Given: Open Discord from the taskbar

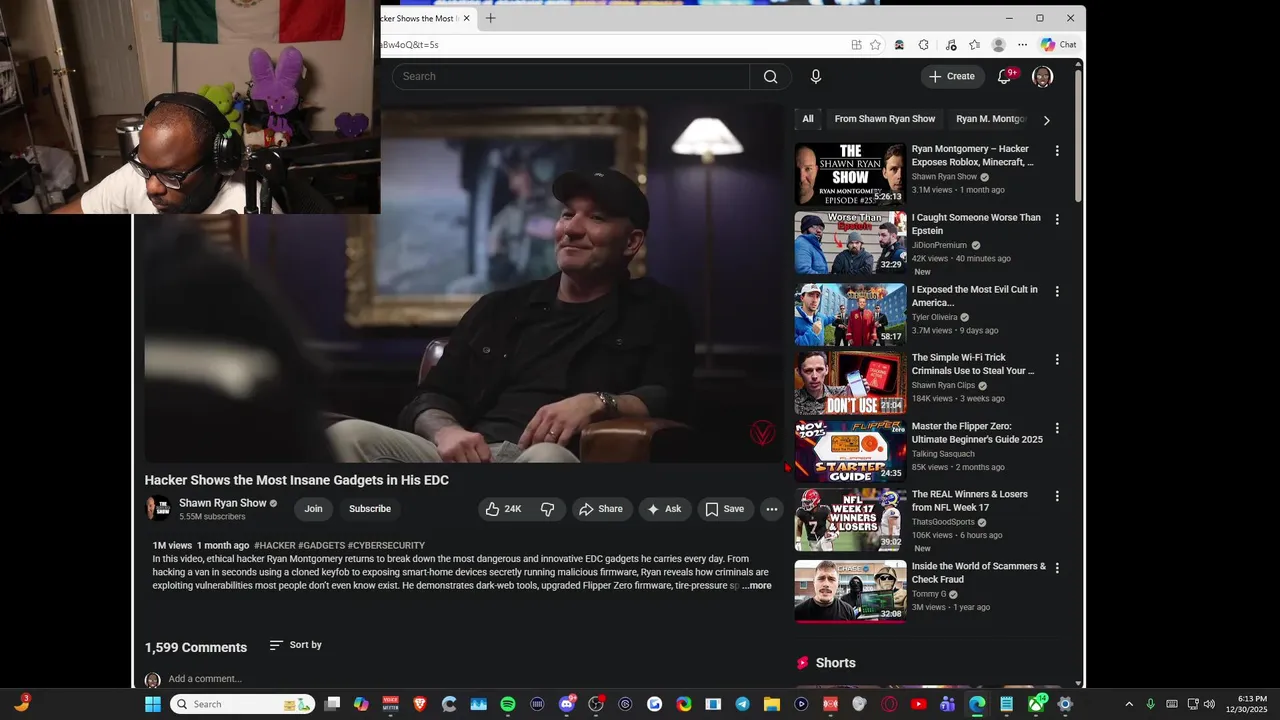Looking at the screenshot, I should click(567, 704).
